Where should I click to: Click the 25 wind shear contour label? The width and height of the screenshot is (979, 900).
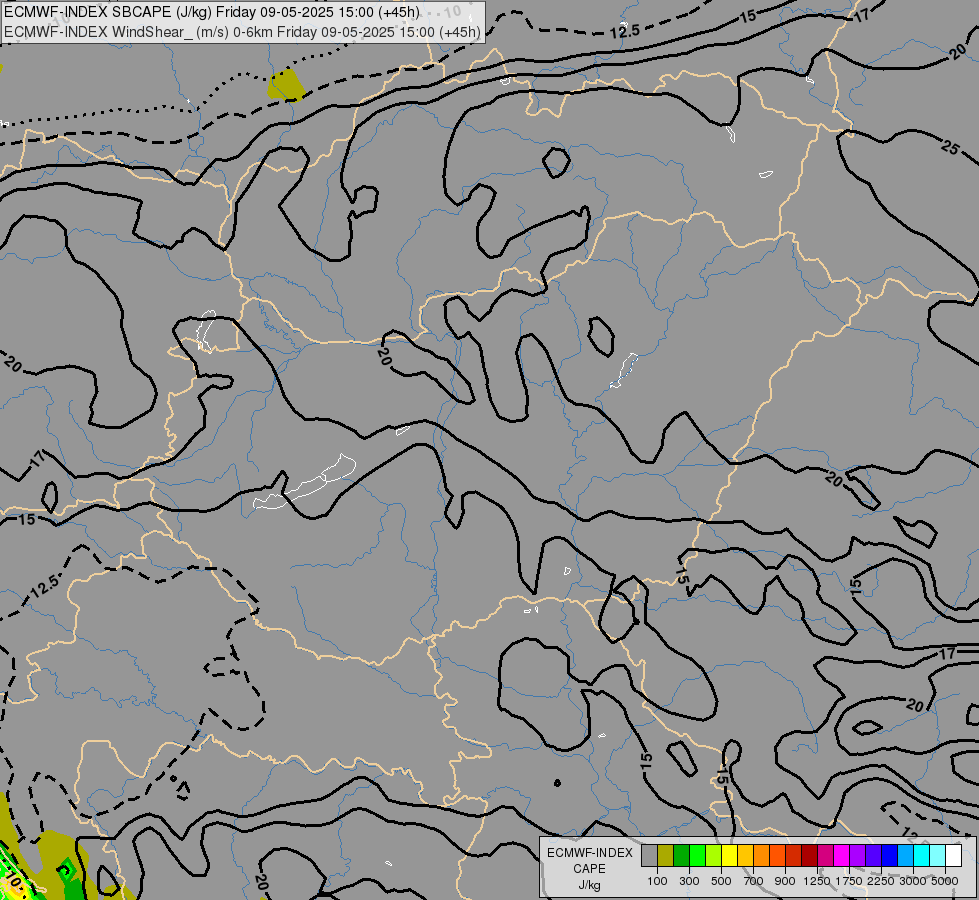click(x=950, y=148)
